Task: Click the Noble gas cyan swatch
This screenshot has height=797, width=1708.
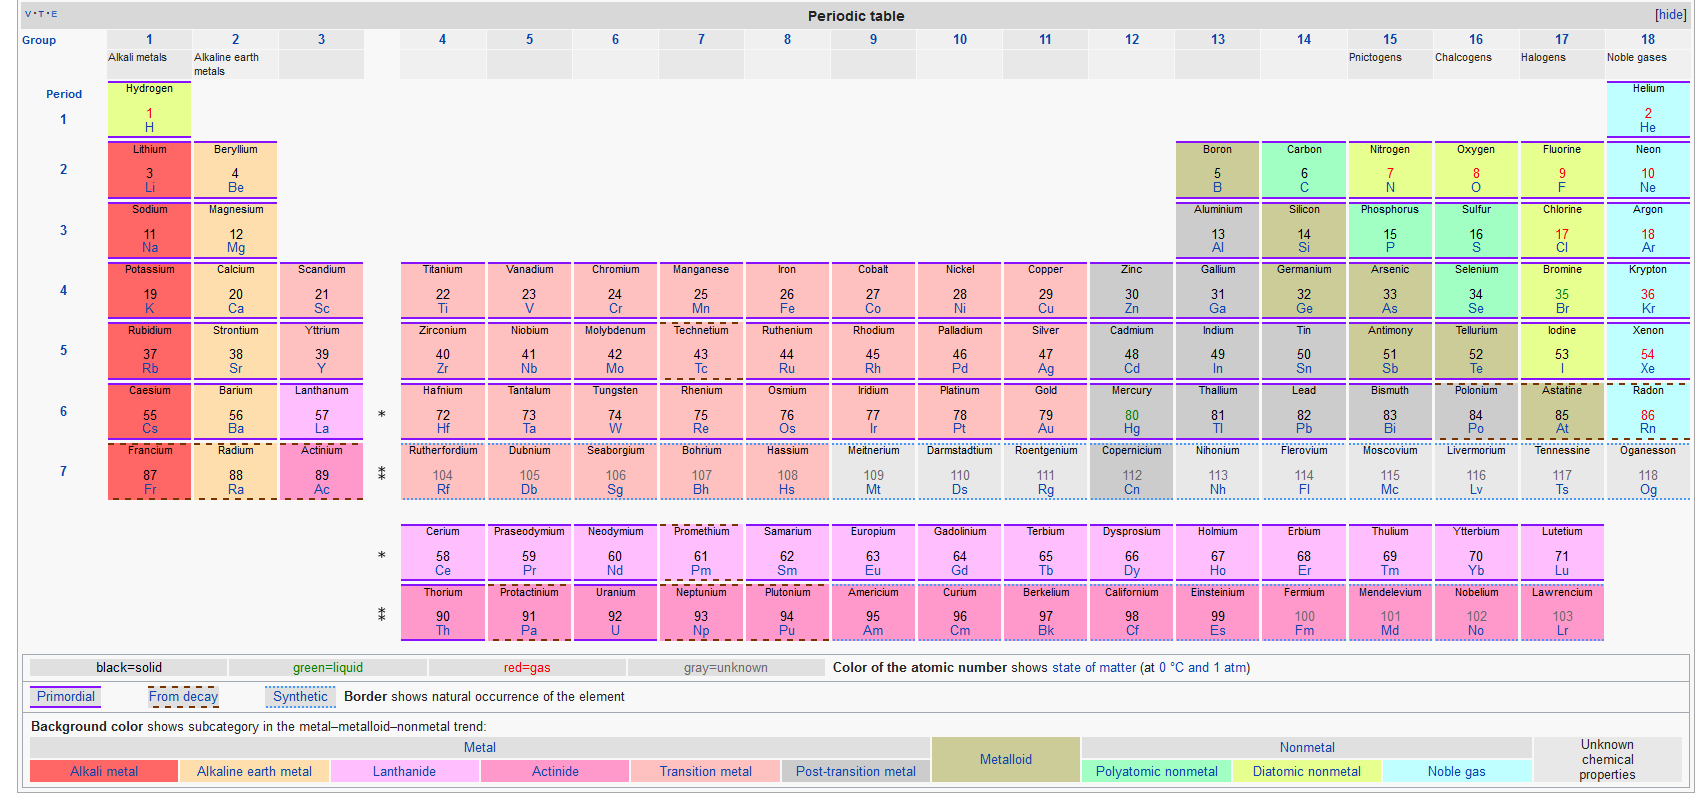Action: tap(1457, 771)
